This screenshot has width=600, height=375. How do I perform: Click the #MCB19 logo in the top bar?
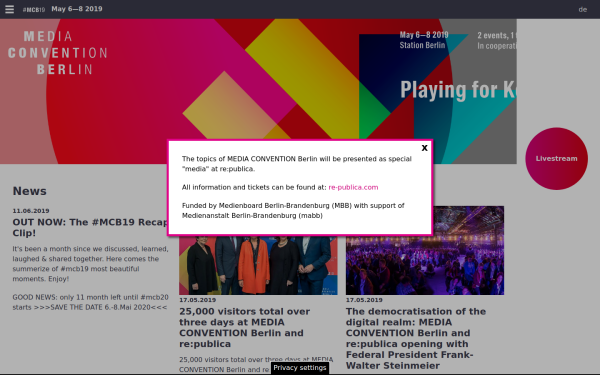(x=34, y=10)
